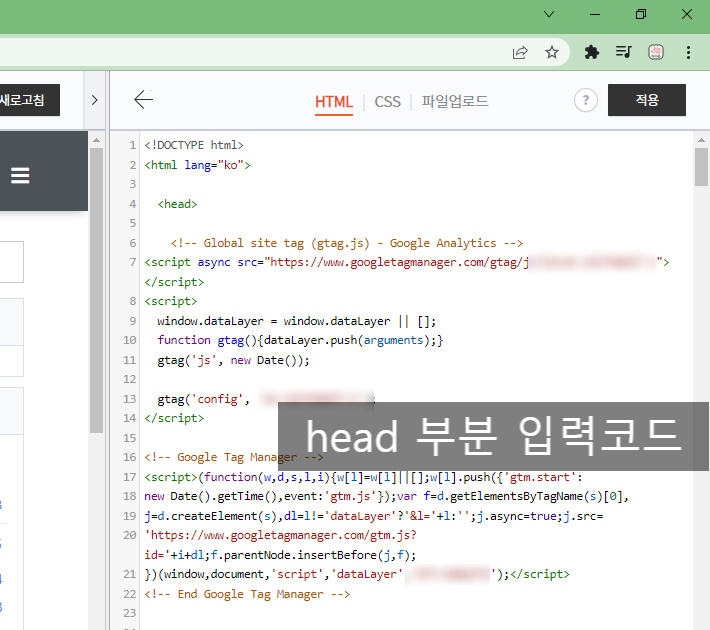Image resolution: width=710 pixels, height=630 pixels.
Task: Click the code editor scrollbar thumb
Action: (701, 167)
